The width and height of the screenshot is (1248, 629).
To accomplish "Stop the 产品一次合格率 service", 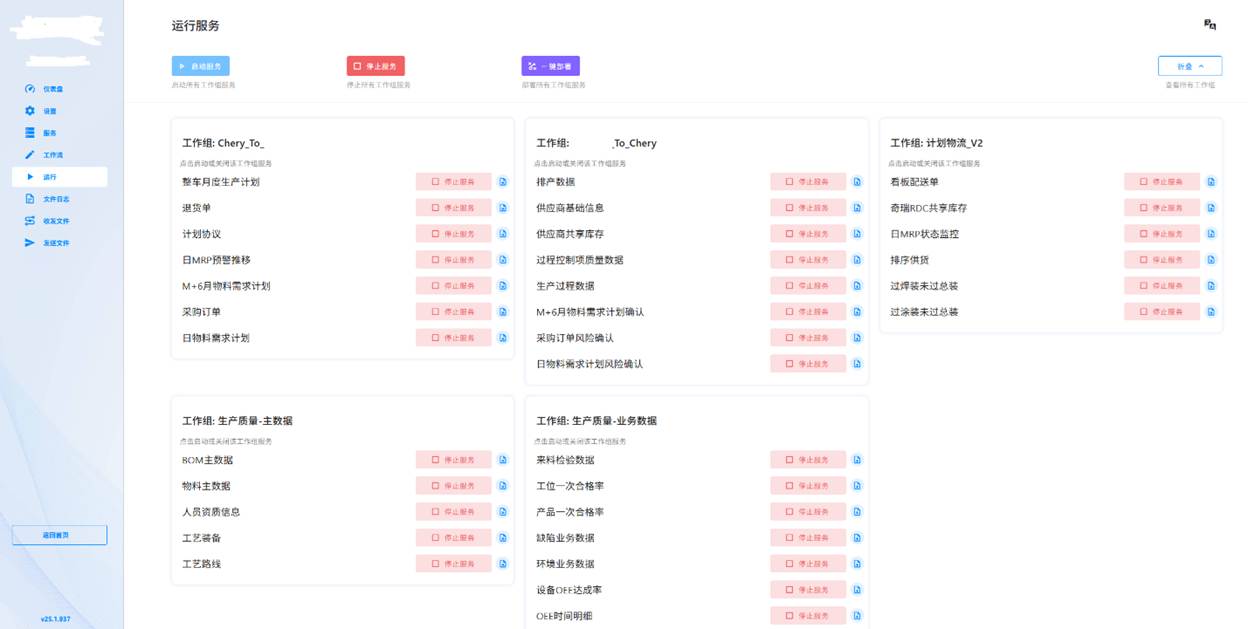I will pos(808,512).
